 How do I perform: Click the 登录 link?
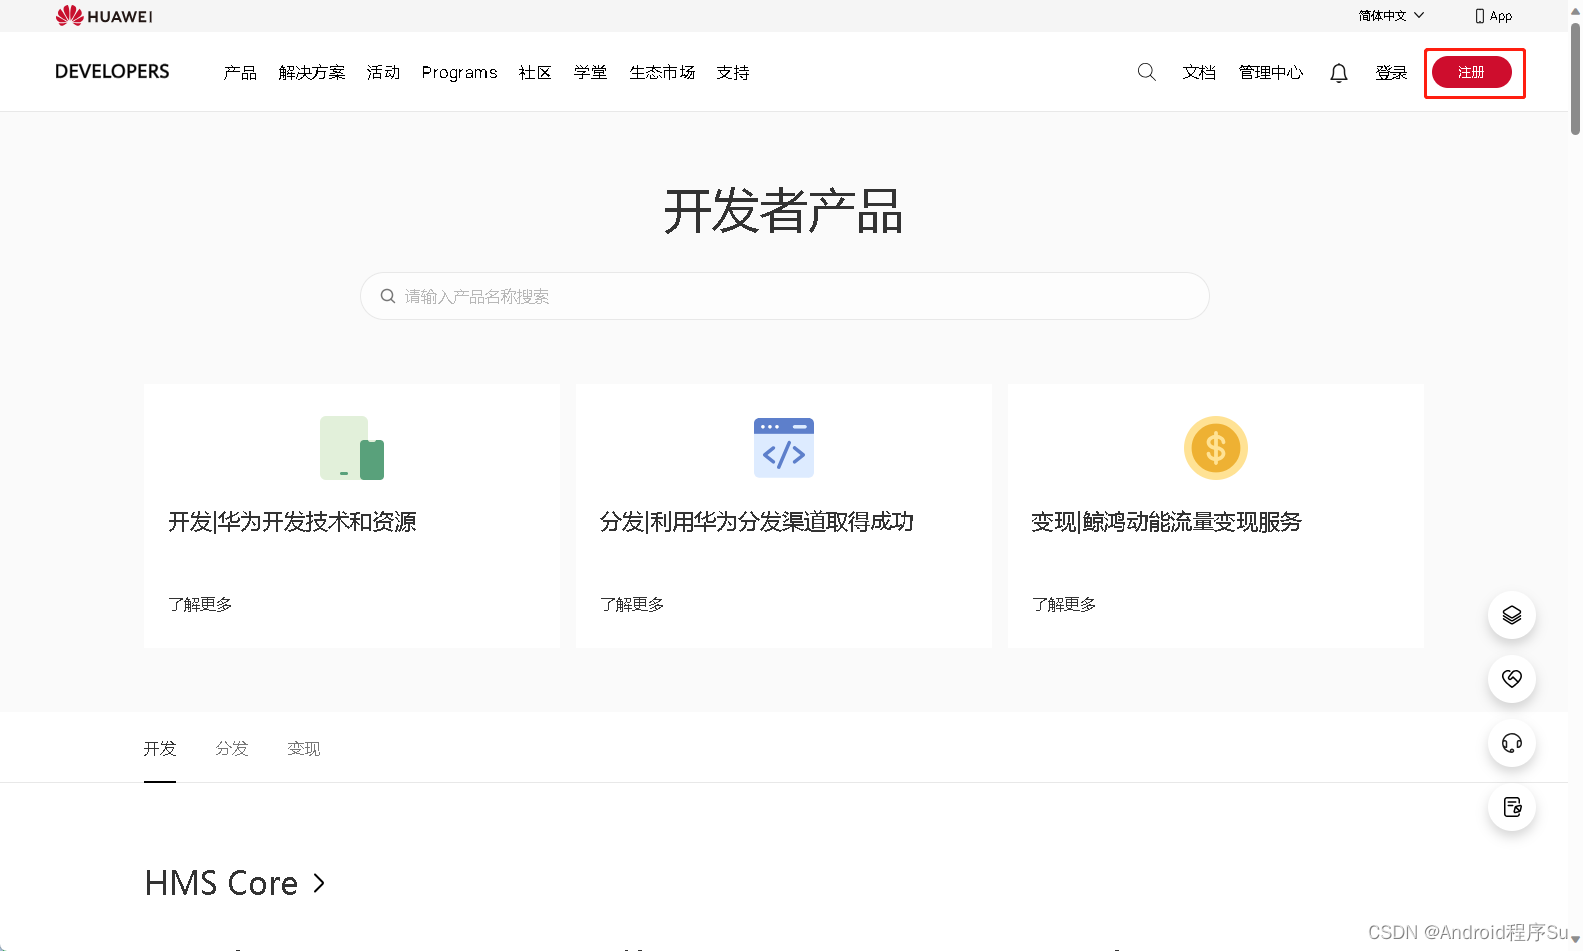tap(1391, 72)
